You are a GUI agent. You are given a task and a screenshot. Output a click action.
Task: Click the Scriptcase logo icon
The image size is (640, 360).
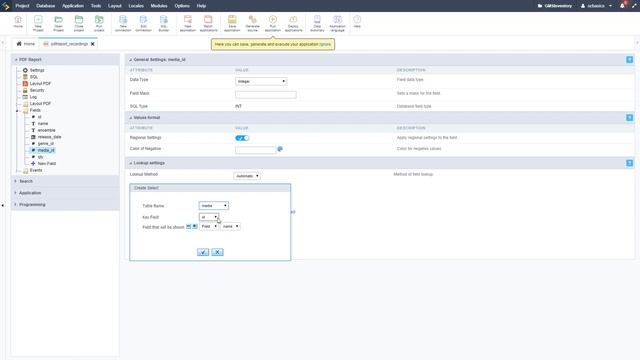[x=6, y=6]
